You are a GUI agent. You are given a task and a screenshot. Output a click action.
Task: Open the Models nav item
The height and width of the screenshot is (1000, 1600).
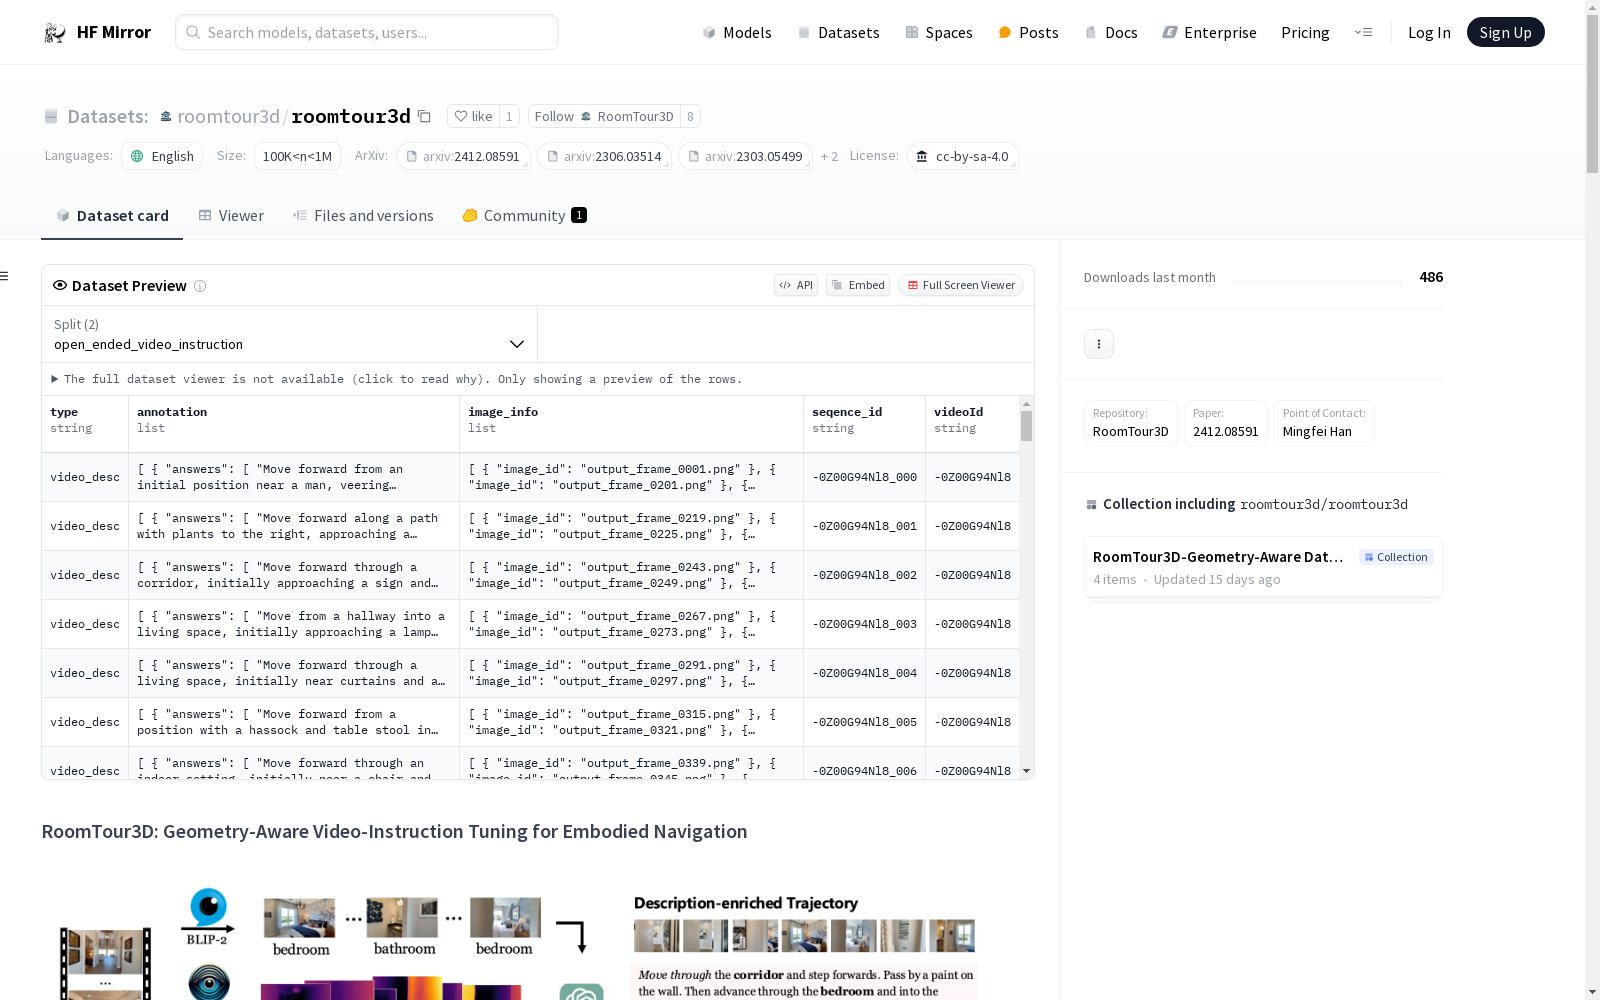tap(737, 33)
